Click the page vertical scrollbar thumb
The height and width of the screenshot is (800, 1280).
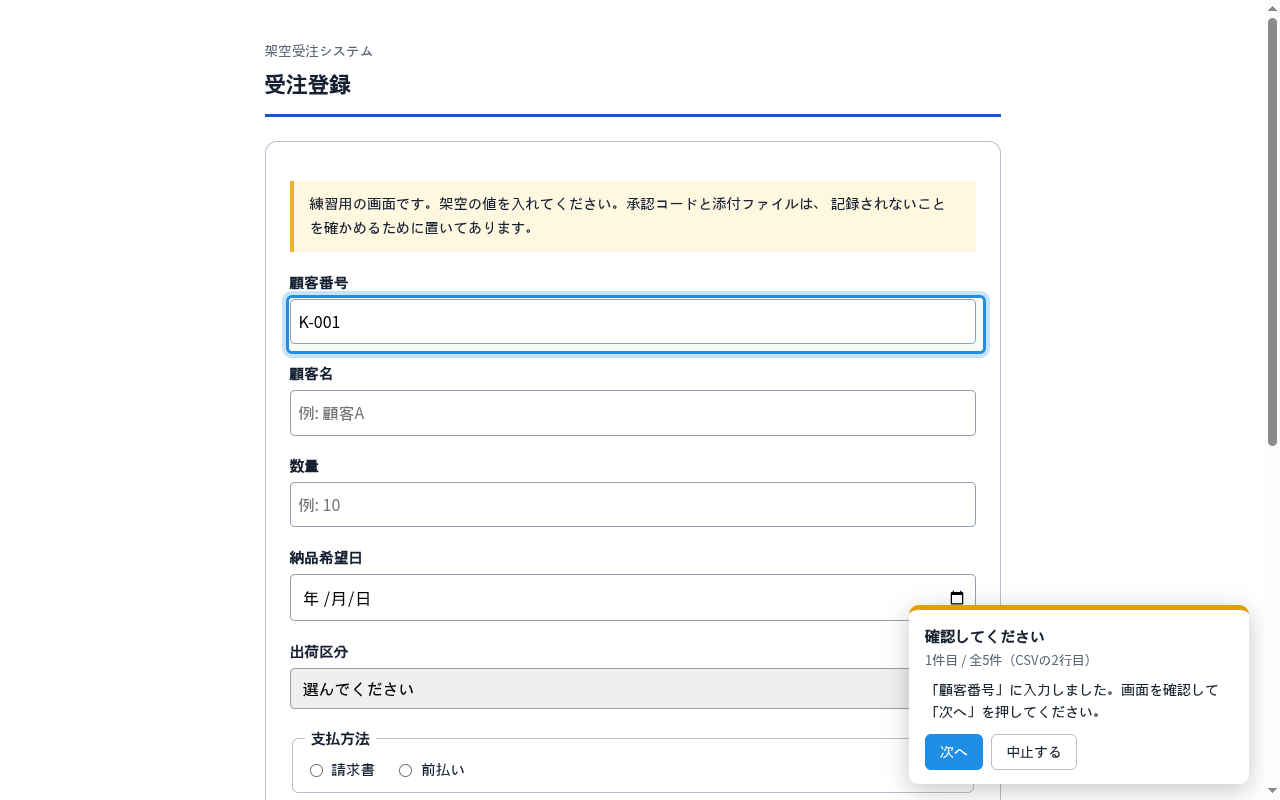tap(1272, 232)
